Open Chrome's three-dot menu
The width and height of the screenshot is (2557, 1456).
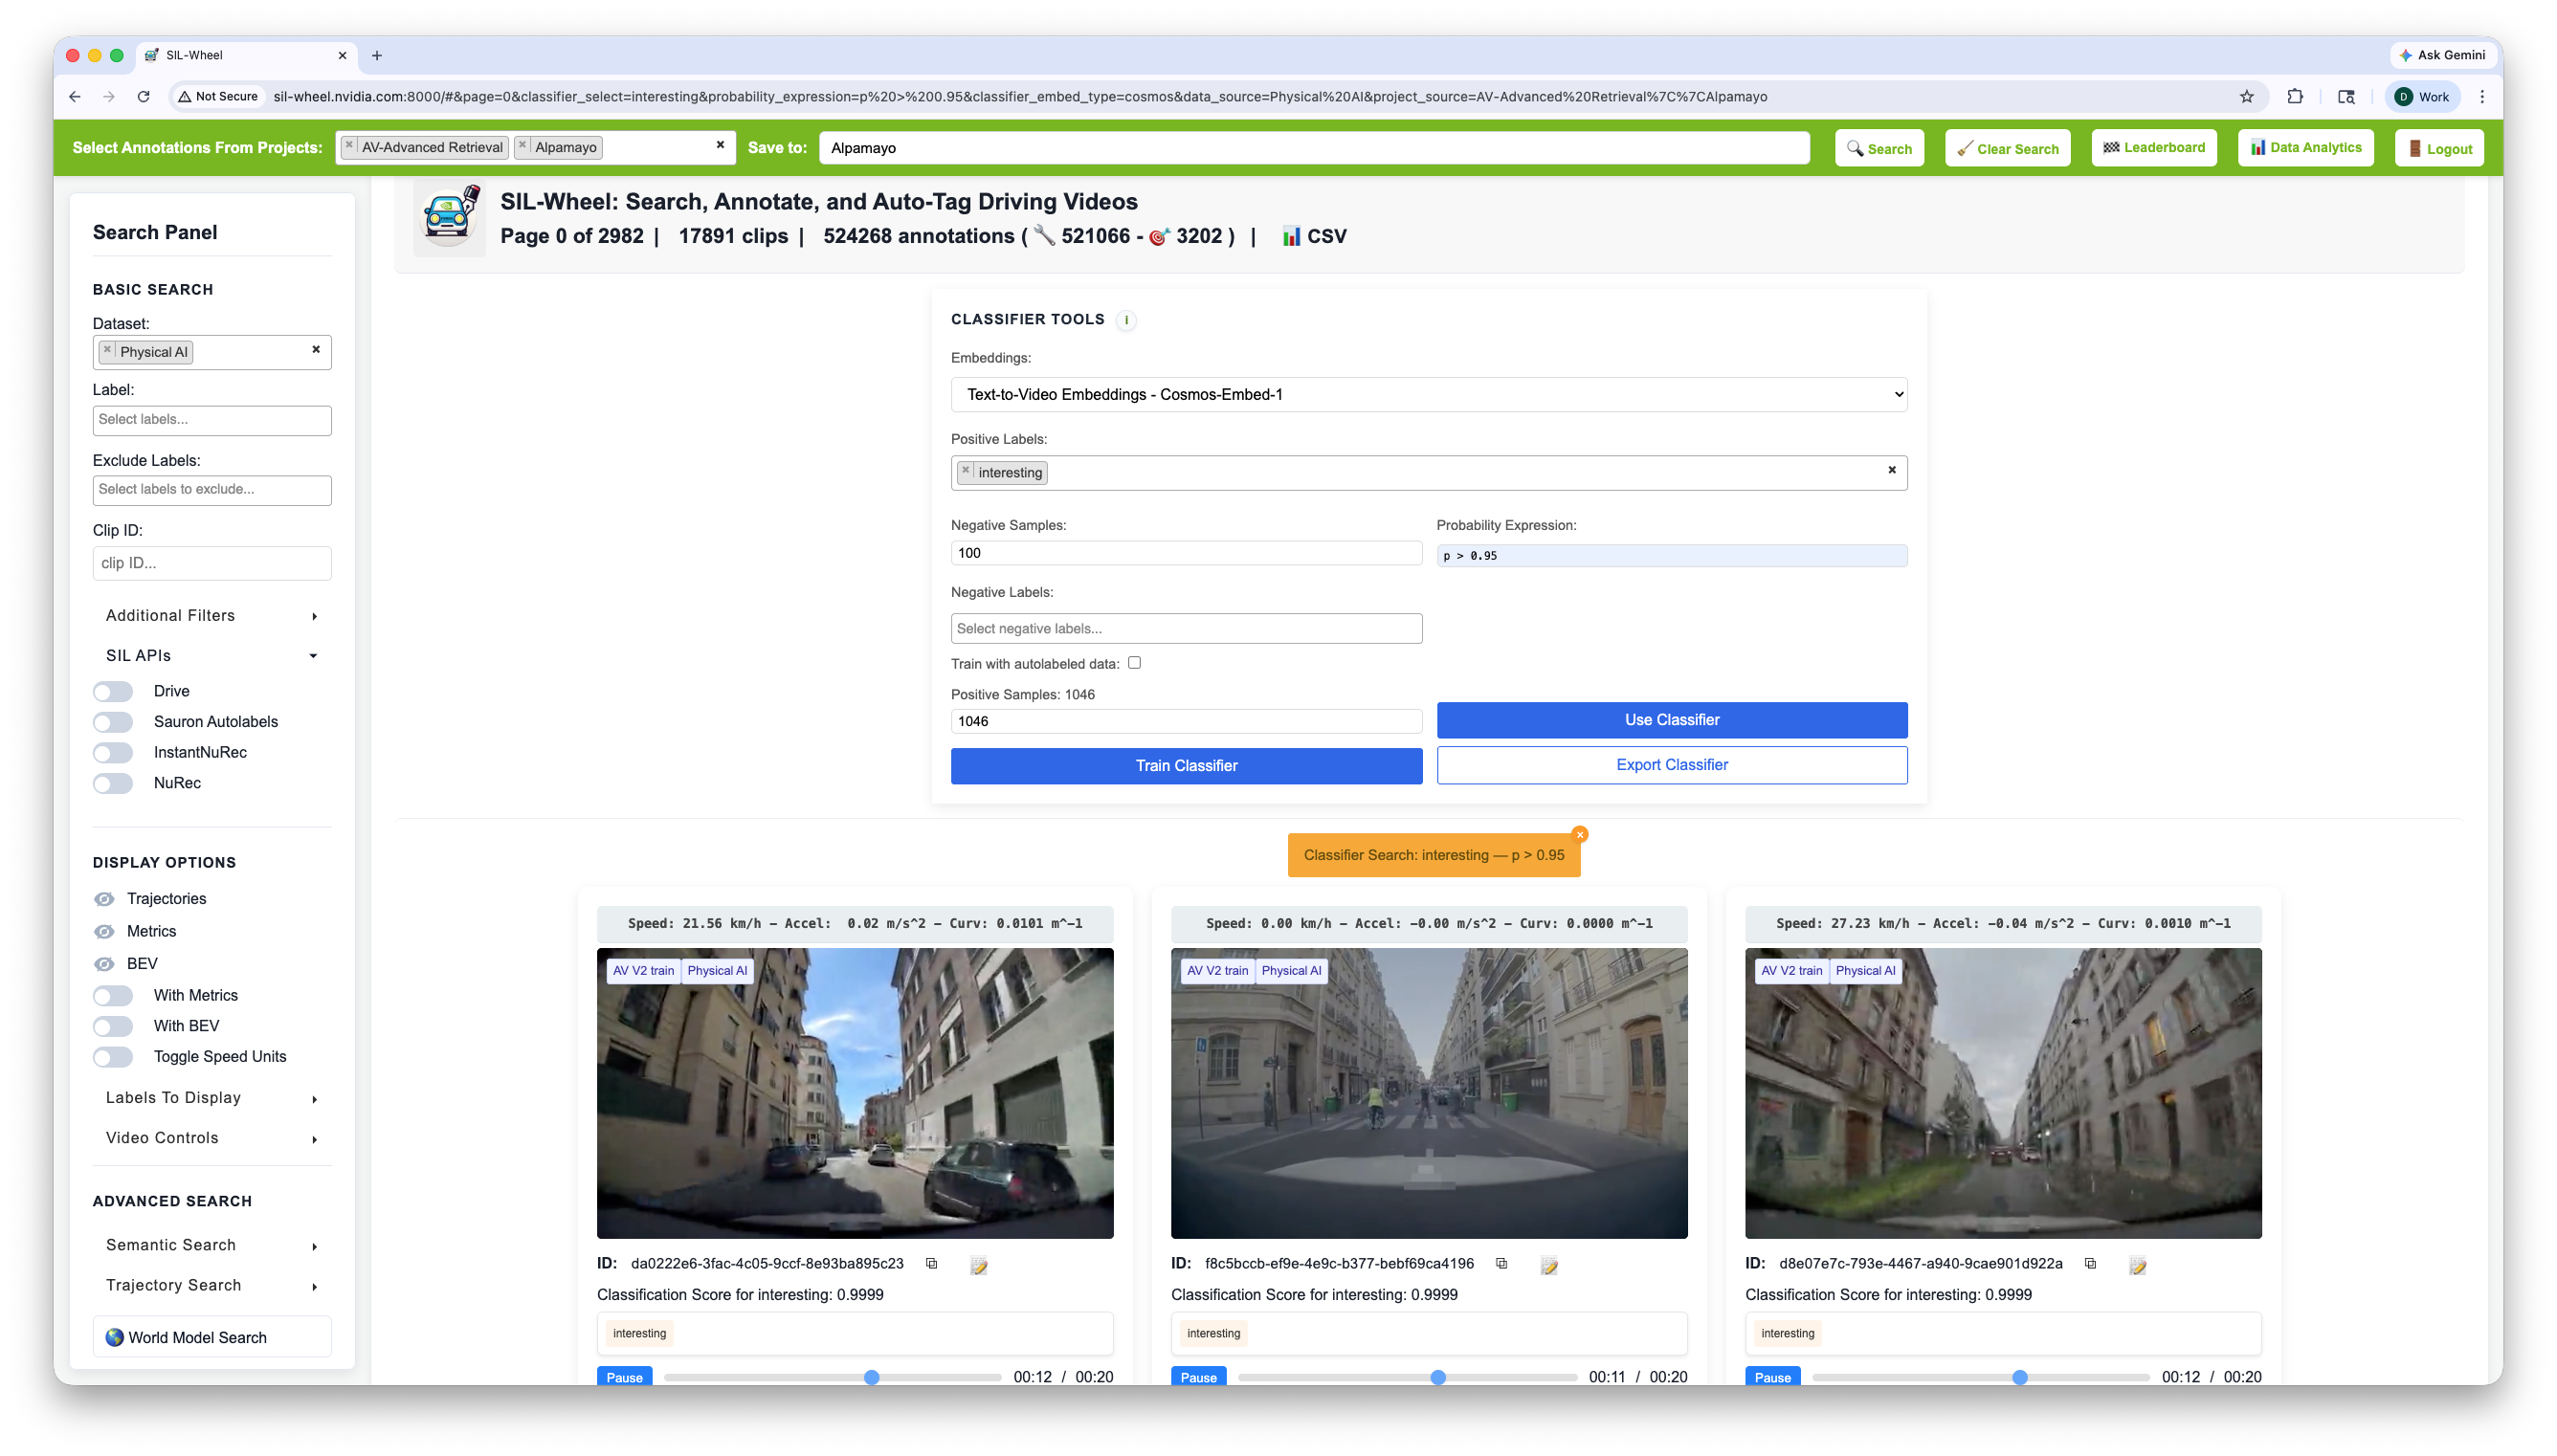click(x=2482, y=97)
